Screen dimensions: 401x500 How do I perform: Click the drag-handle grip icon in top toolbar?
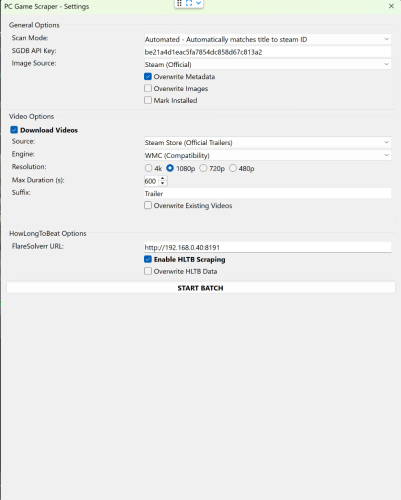pyautogui.click(x=179, y=3)
